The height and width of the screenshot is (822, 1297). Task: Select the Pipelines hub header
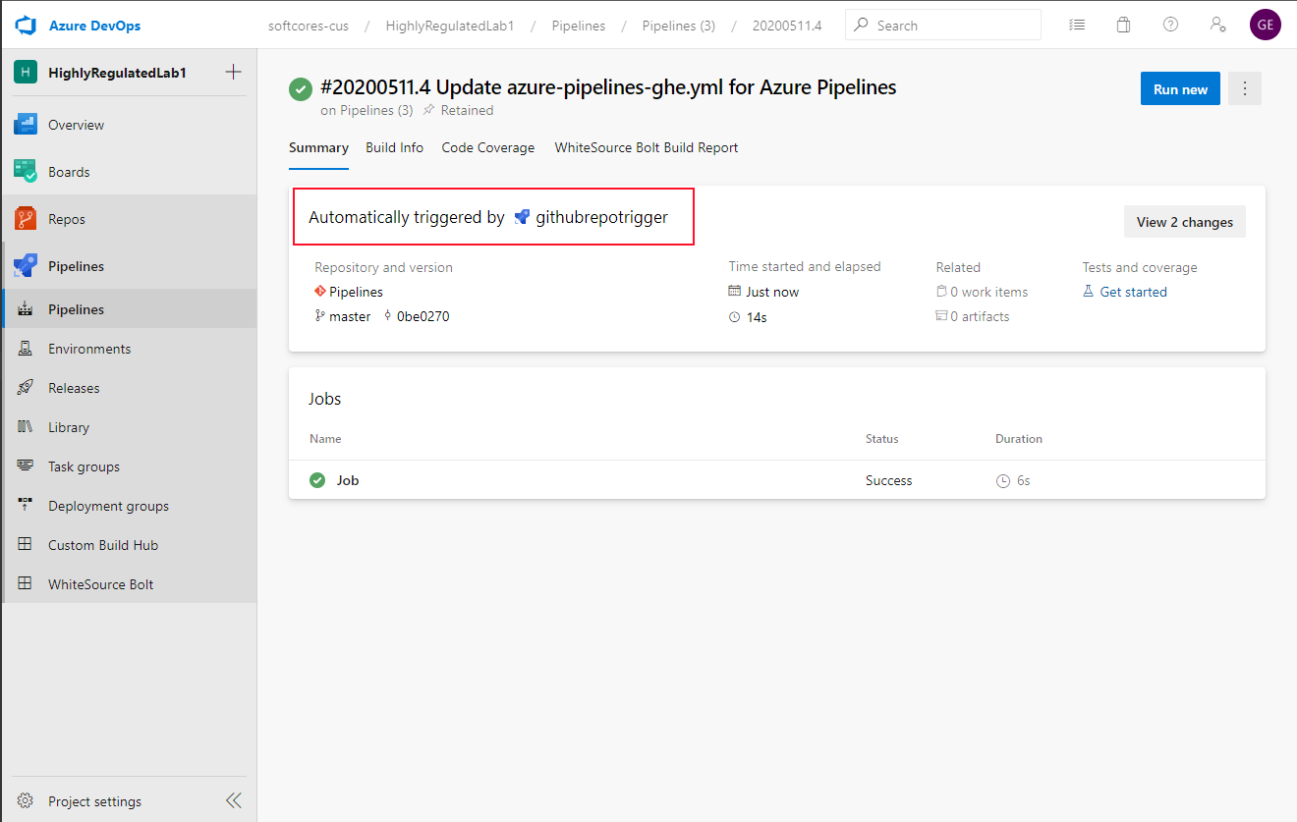tap(128, 266)
